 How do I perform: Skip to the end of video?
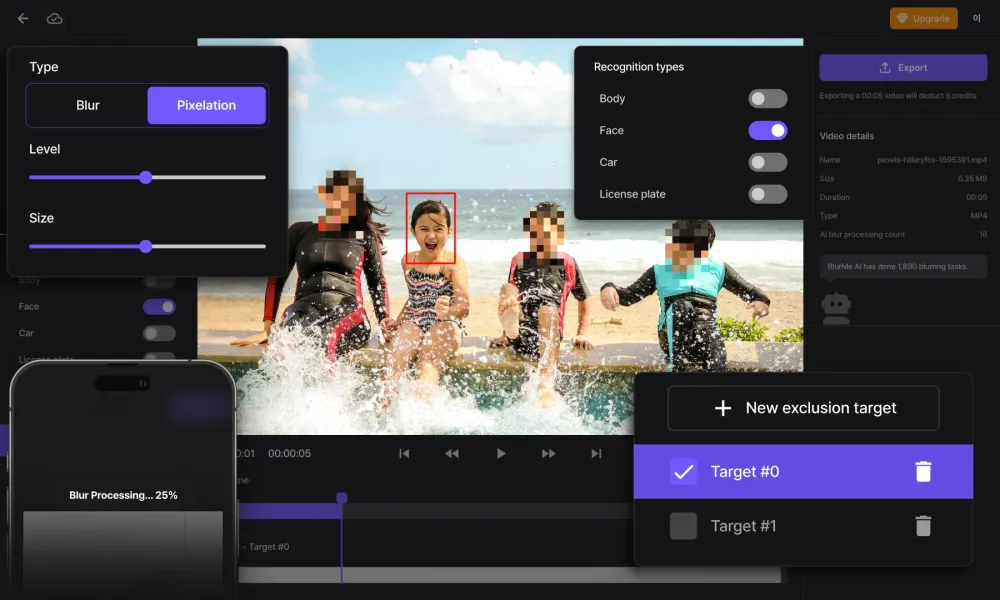pyautogui.click(x=596, y=454)
